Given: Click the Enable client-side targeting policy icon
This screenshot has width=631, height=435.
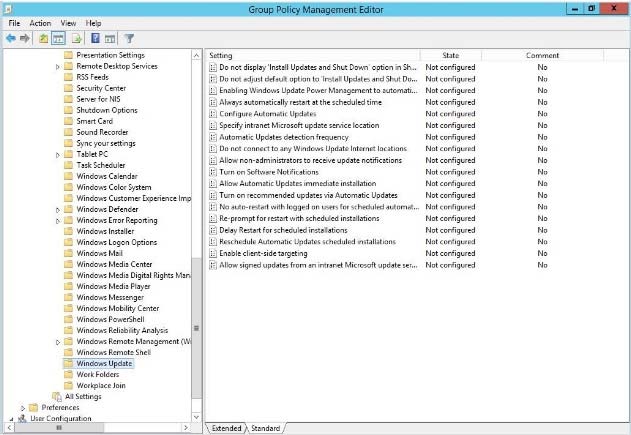Looking at the screenshot, I should click(213, 254).
